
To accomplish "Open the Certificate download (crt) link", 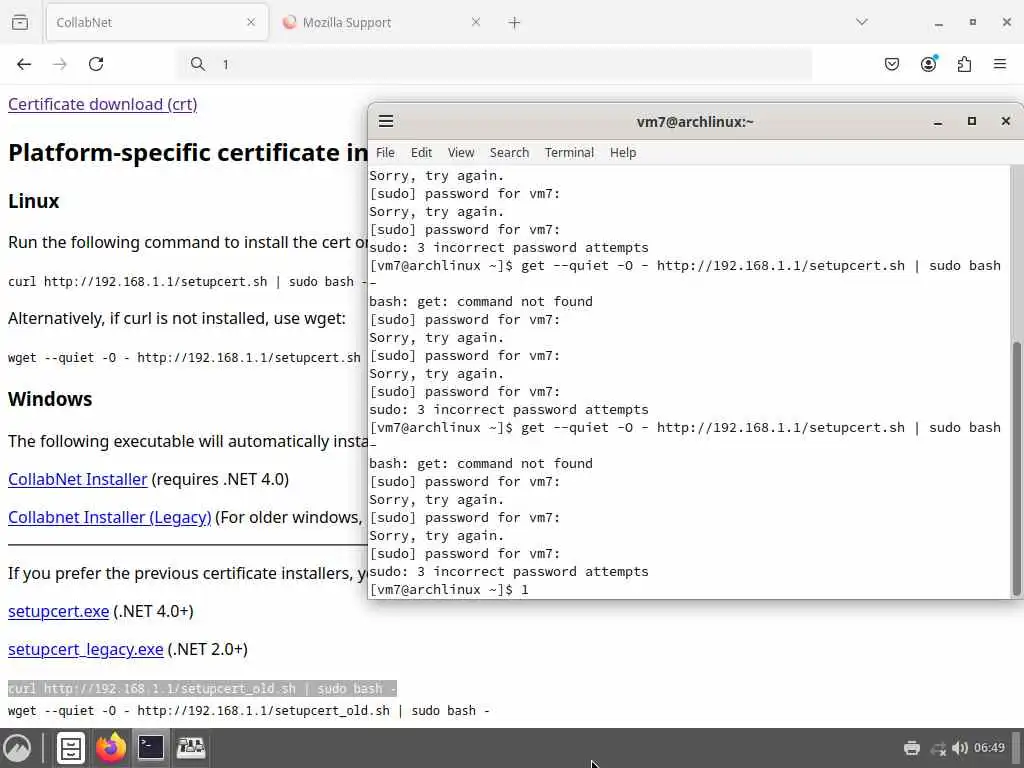I will (103, 104).
